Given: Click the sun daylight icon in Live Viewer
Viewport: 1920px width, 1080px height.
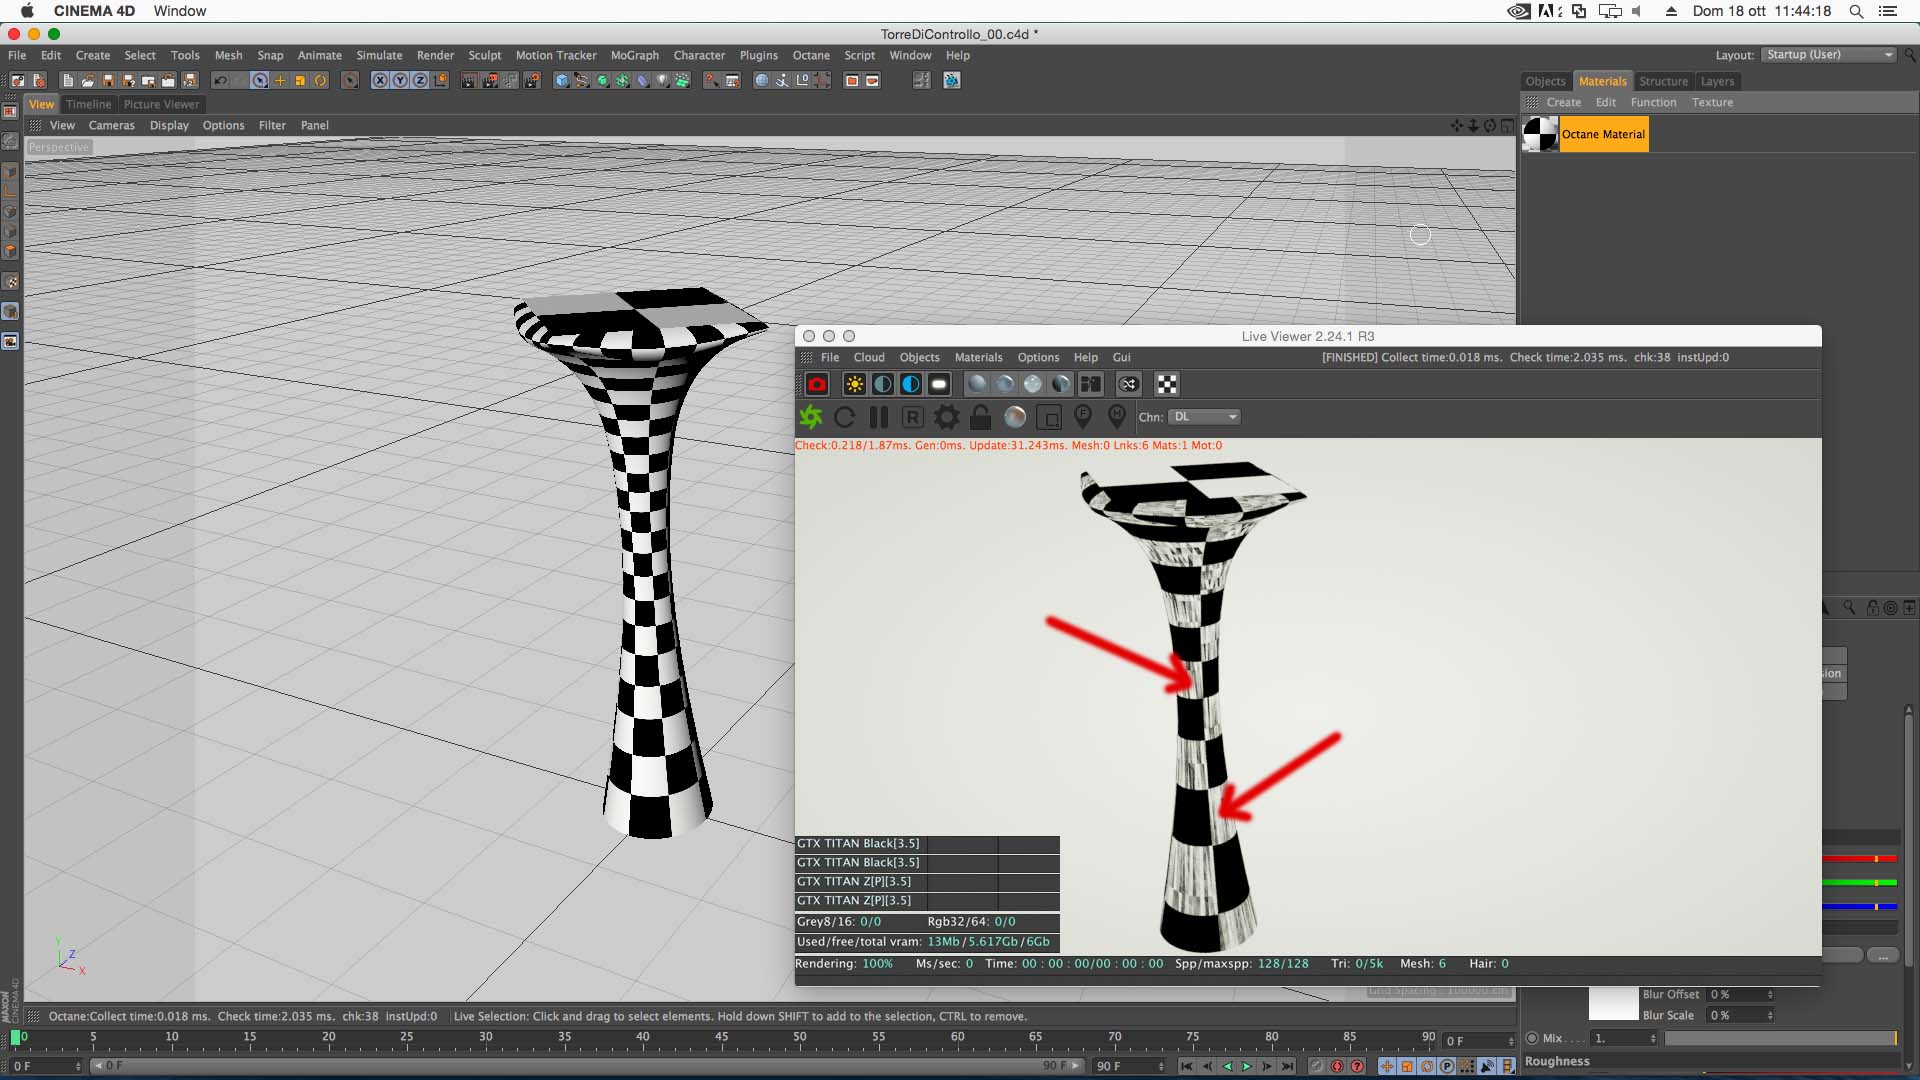Looking at the screenshot, I should point(854,384).
